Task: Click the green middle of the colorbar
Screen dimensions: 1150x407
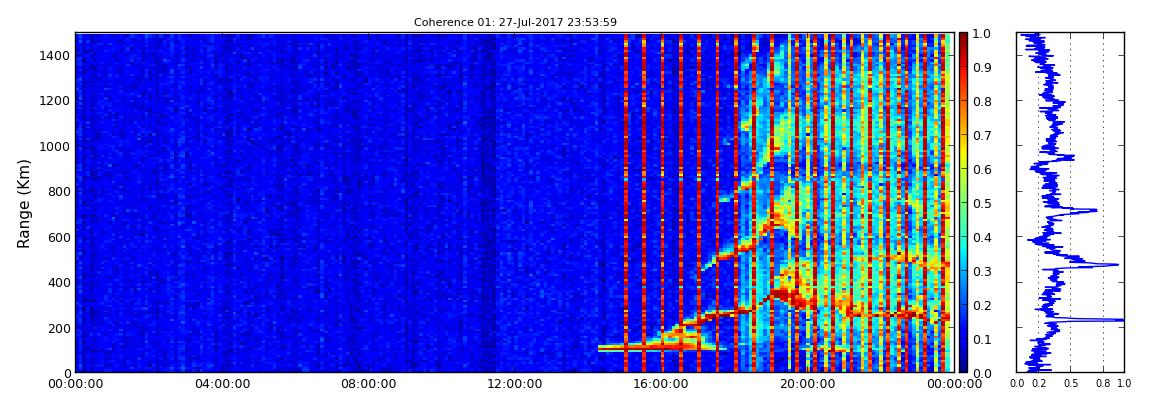Action: click(x=963, y=203)
